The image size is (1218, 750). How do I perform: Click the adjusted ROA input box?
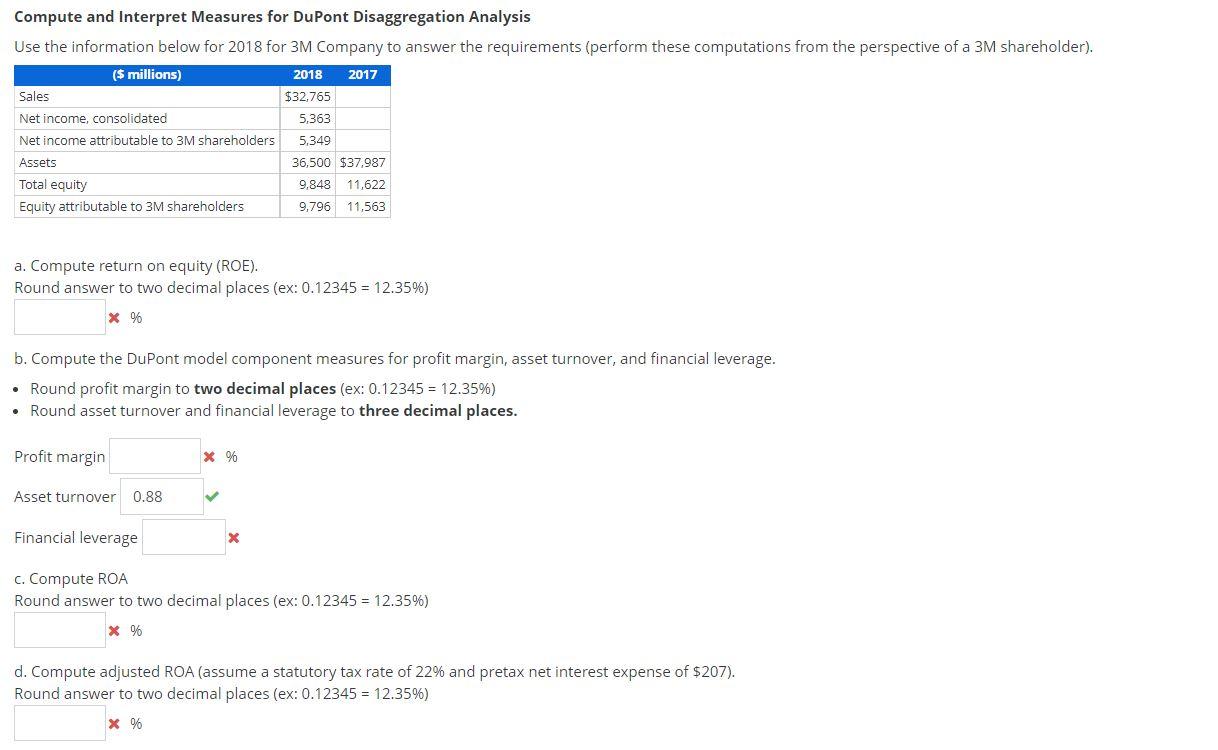click(60, 722)
